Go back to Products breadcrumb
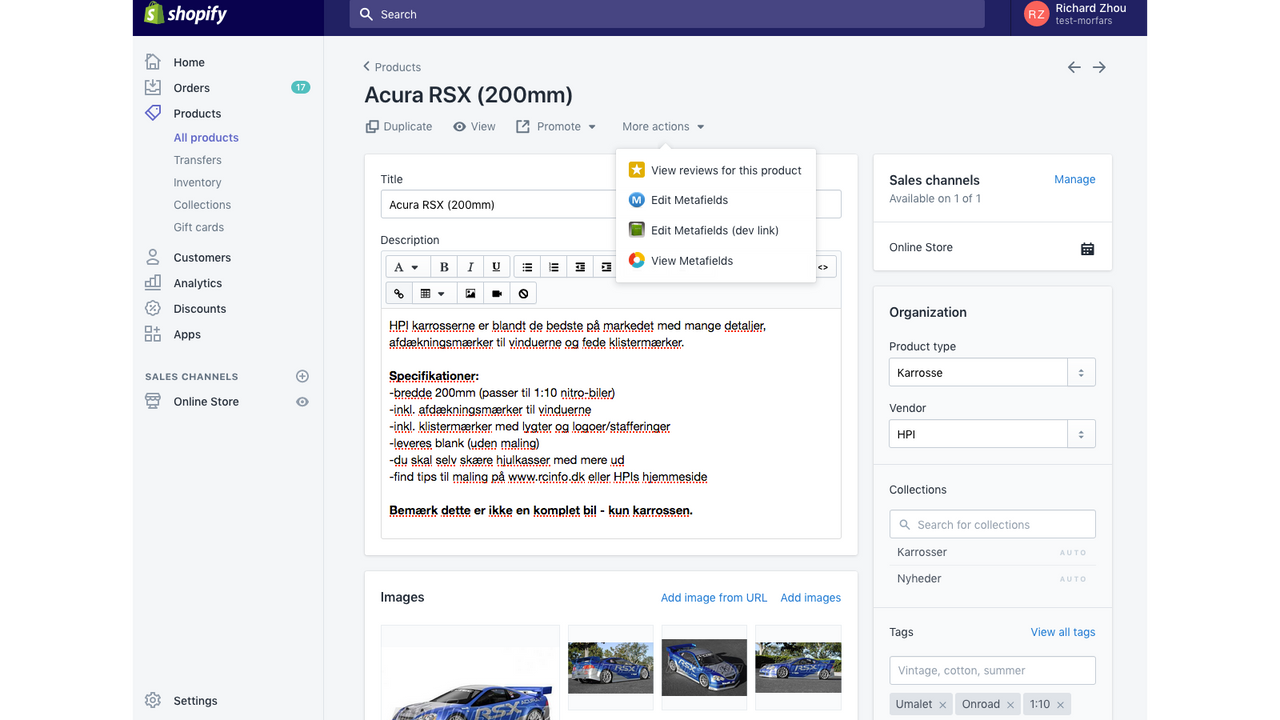1280x720 pixels. coord(392,67)
